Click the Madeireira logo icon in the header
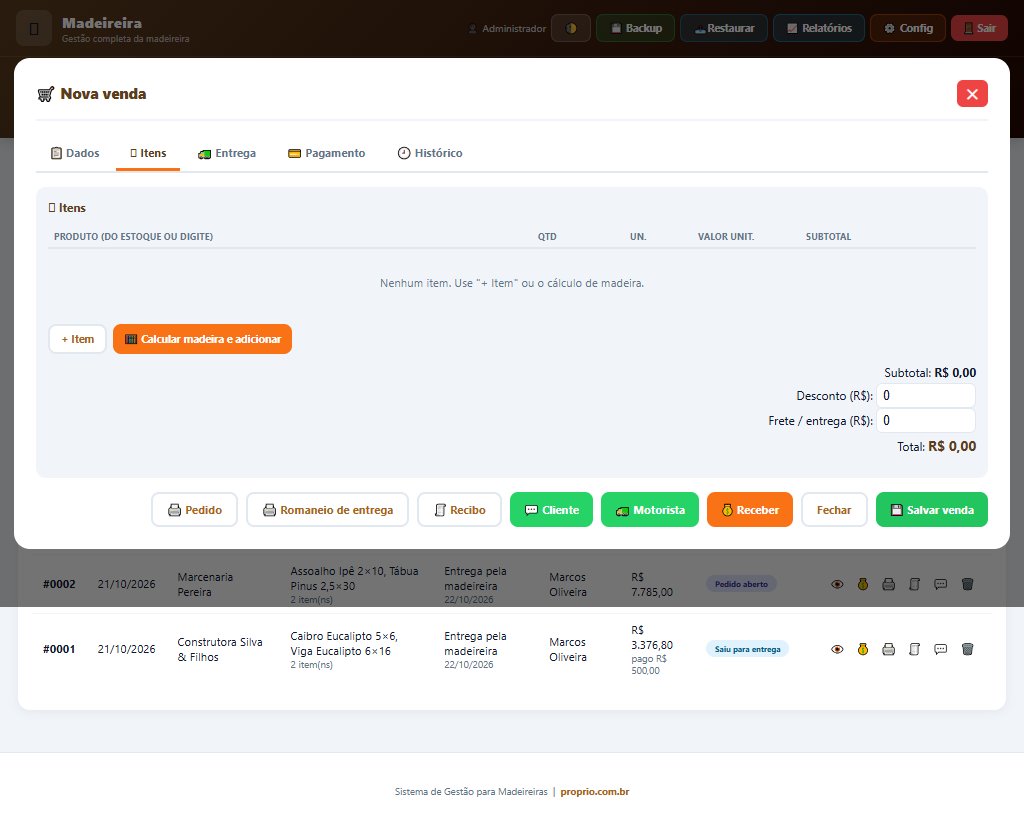 34,29
